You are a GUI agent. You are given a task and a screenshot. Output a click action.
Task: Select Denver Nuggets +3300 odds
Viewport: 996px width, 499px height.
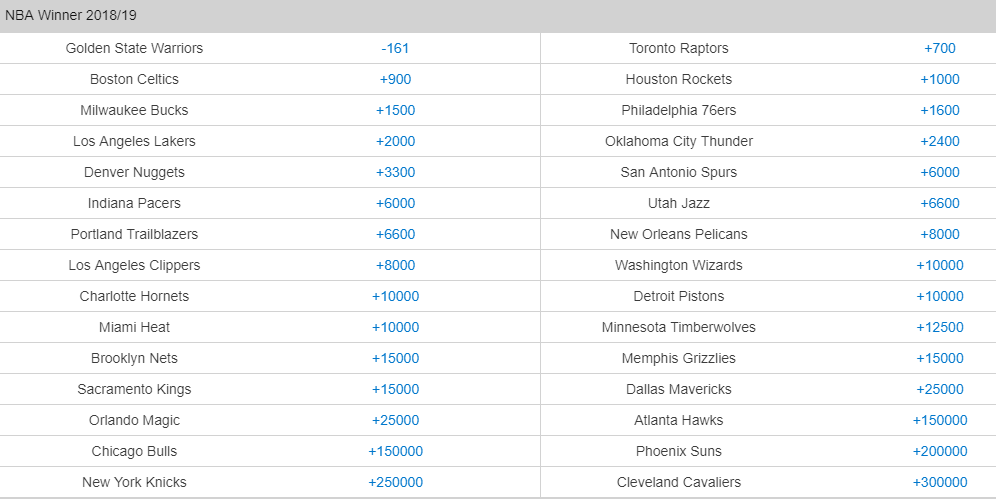[x=395, y=172]
